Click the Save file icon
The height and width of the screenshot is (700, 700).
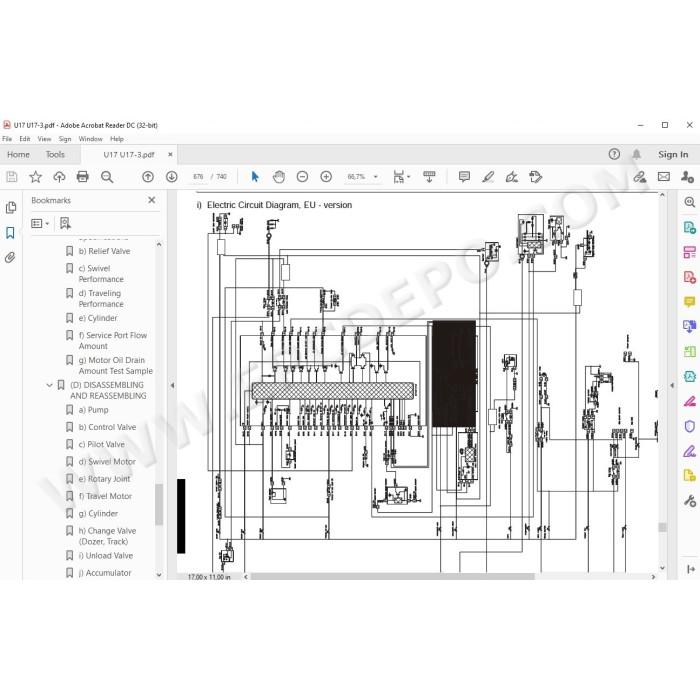click(x=12, y=177)
